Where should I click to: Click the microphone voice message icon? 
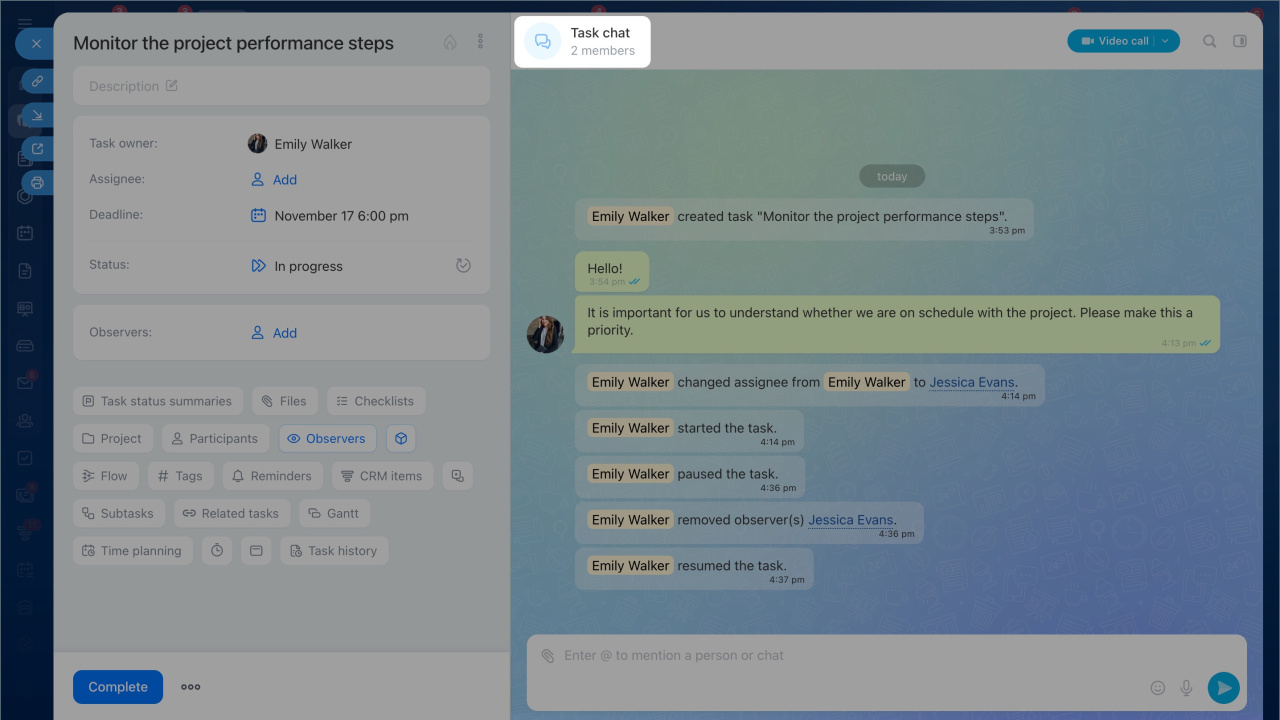[x=1187, y=688]
